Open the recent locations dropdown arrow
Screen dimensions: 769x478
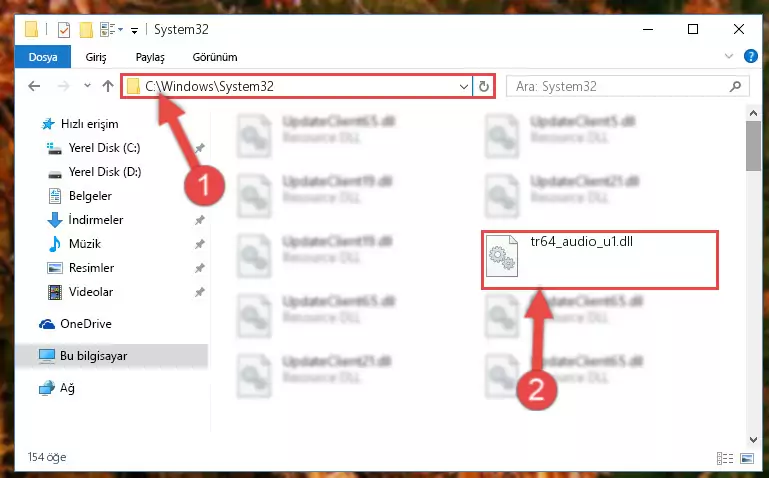[87, 86]
